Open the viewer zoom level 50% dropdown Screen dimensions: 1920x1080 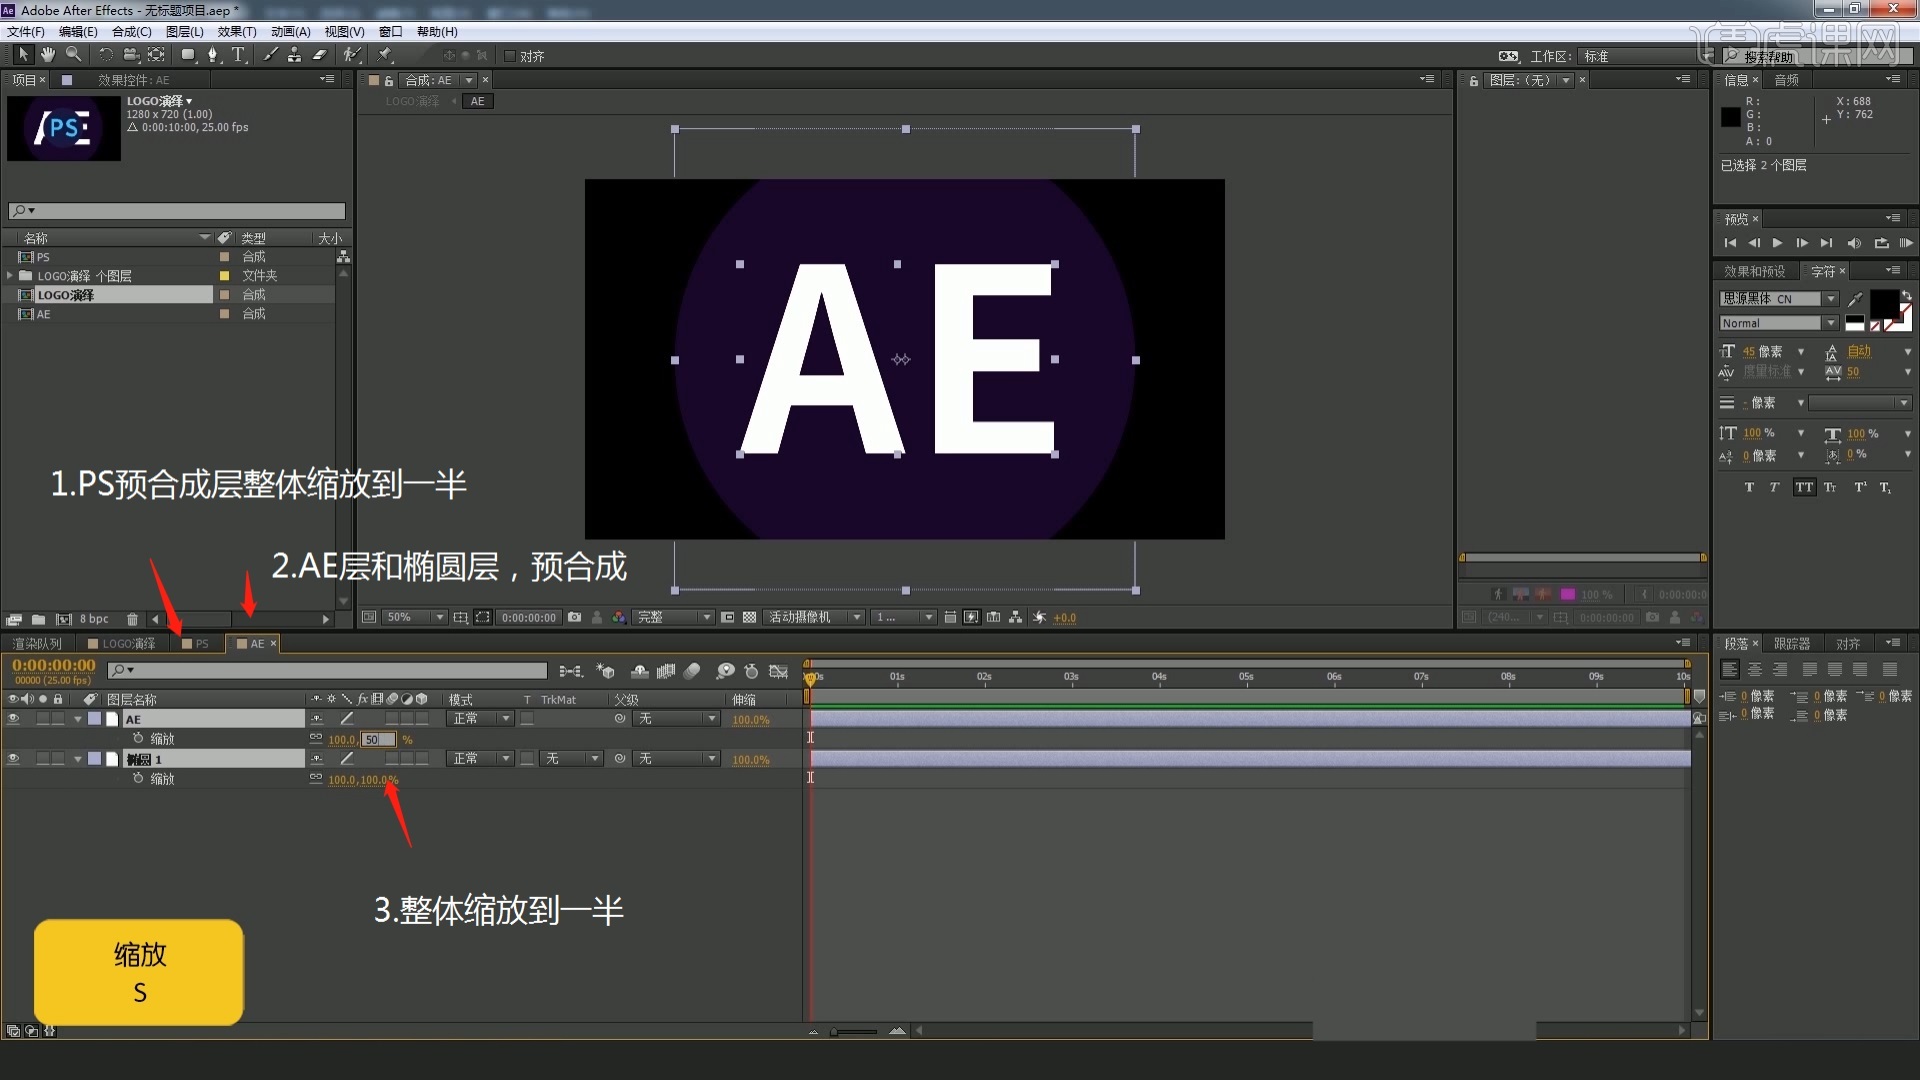tap(415, 617)
